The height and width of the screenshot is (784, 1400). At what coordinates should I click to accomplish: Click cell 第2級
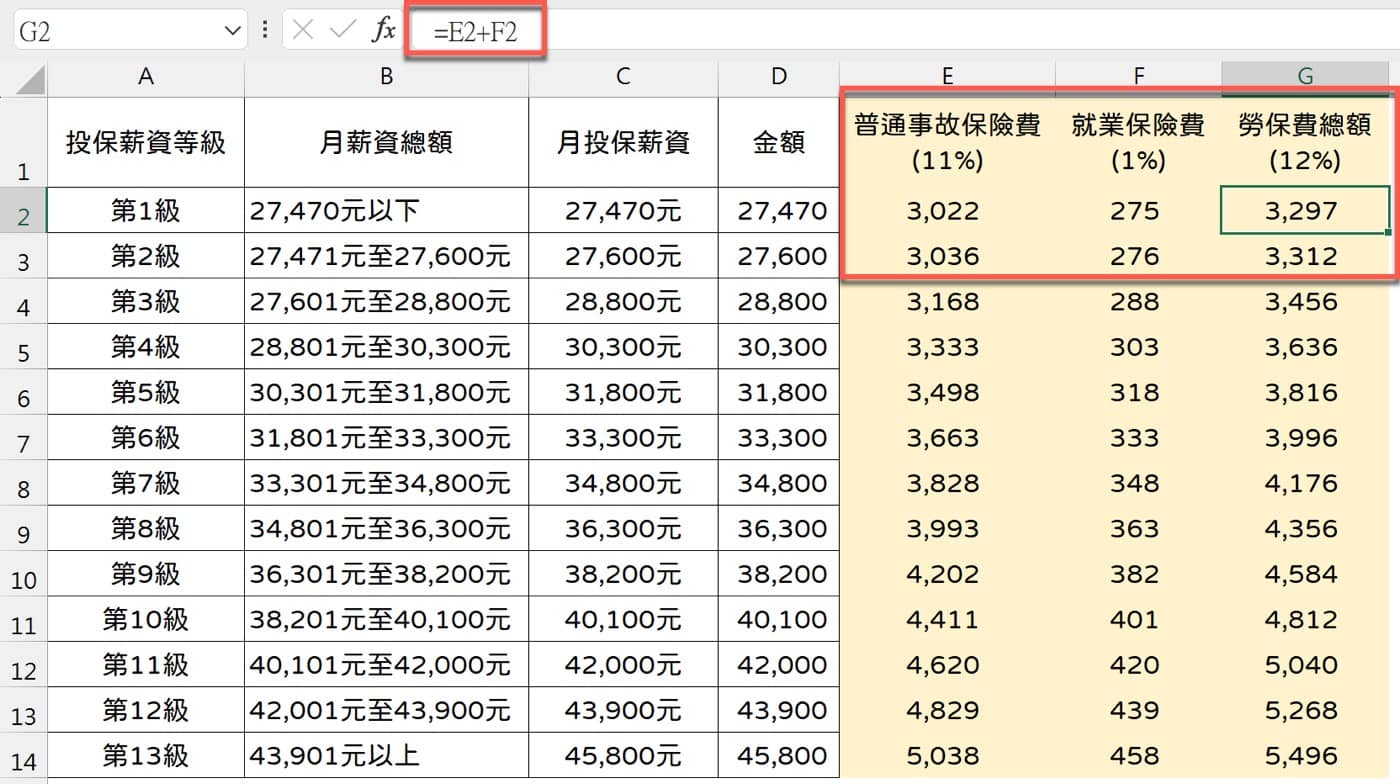146,256
